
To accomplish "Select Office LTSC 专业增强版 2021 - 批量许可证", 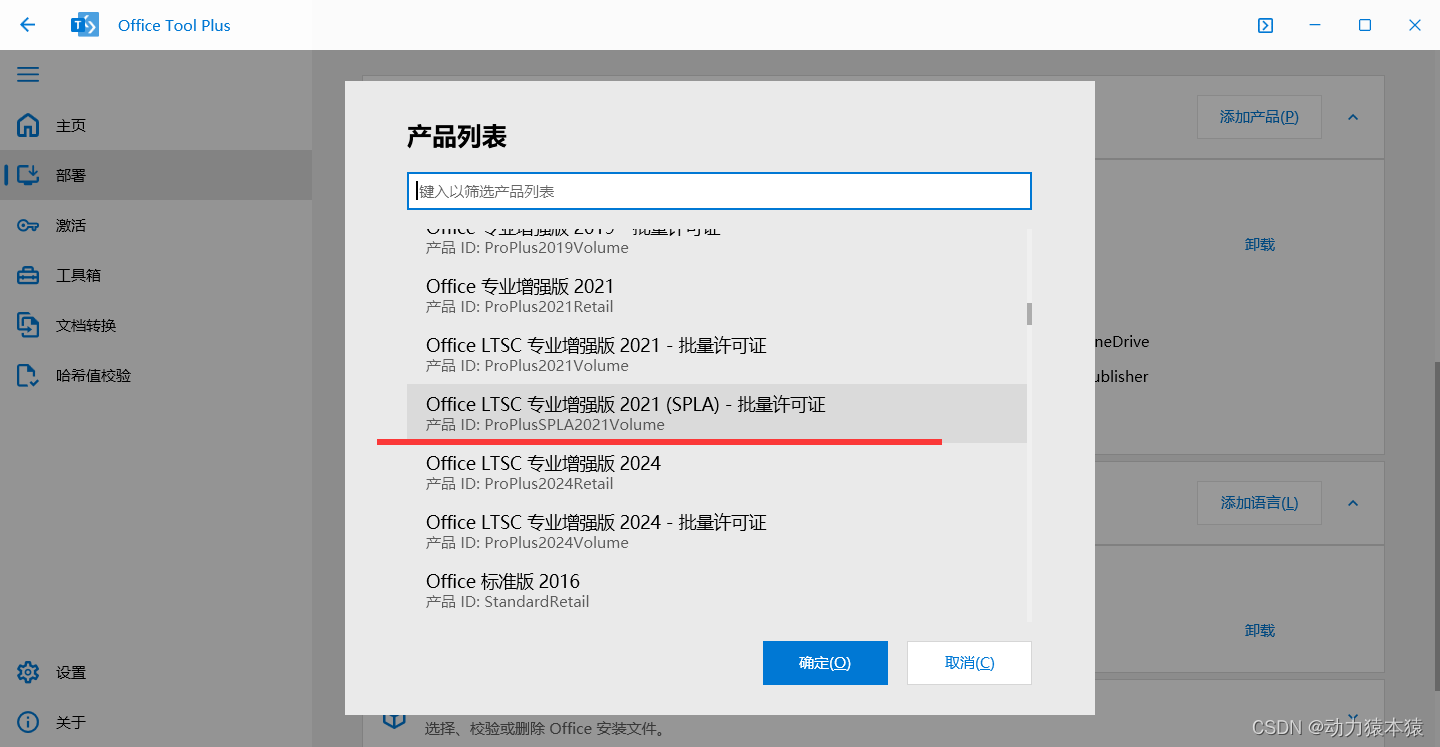I will point(717,354).
